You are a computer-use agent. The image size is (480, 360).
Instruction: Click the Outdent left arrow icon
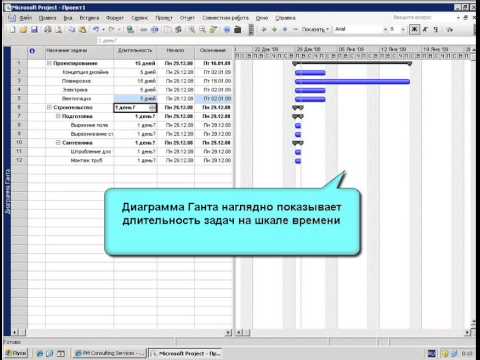coord(264,29)
